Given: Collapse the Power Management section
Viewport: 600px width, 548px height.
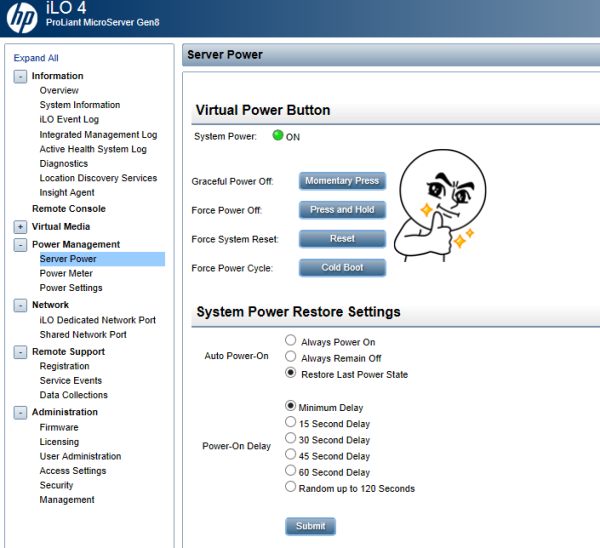Looking at the screenshot, I should [20, 245].
